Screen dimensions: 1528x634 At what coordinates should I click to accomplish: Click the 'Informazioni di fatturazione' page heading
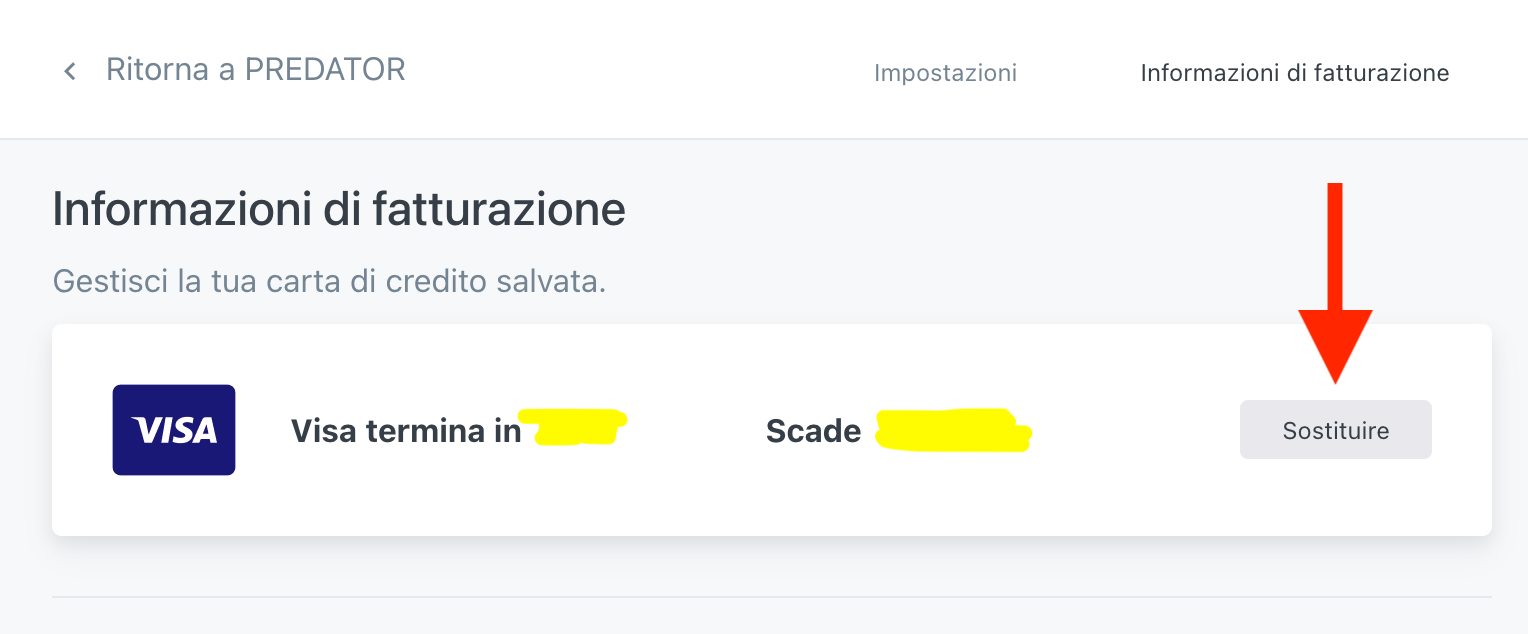pos(339,210)
